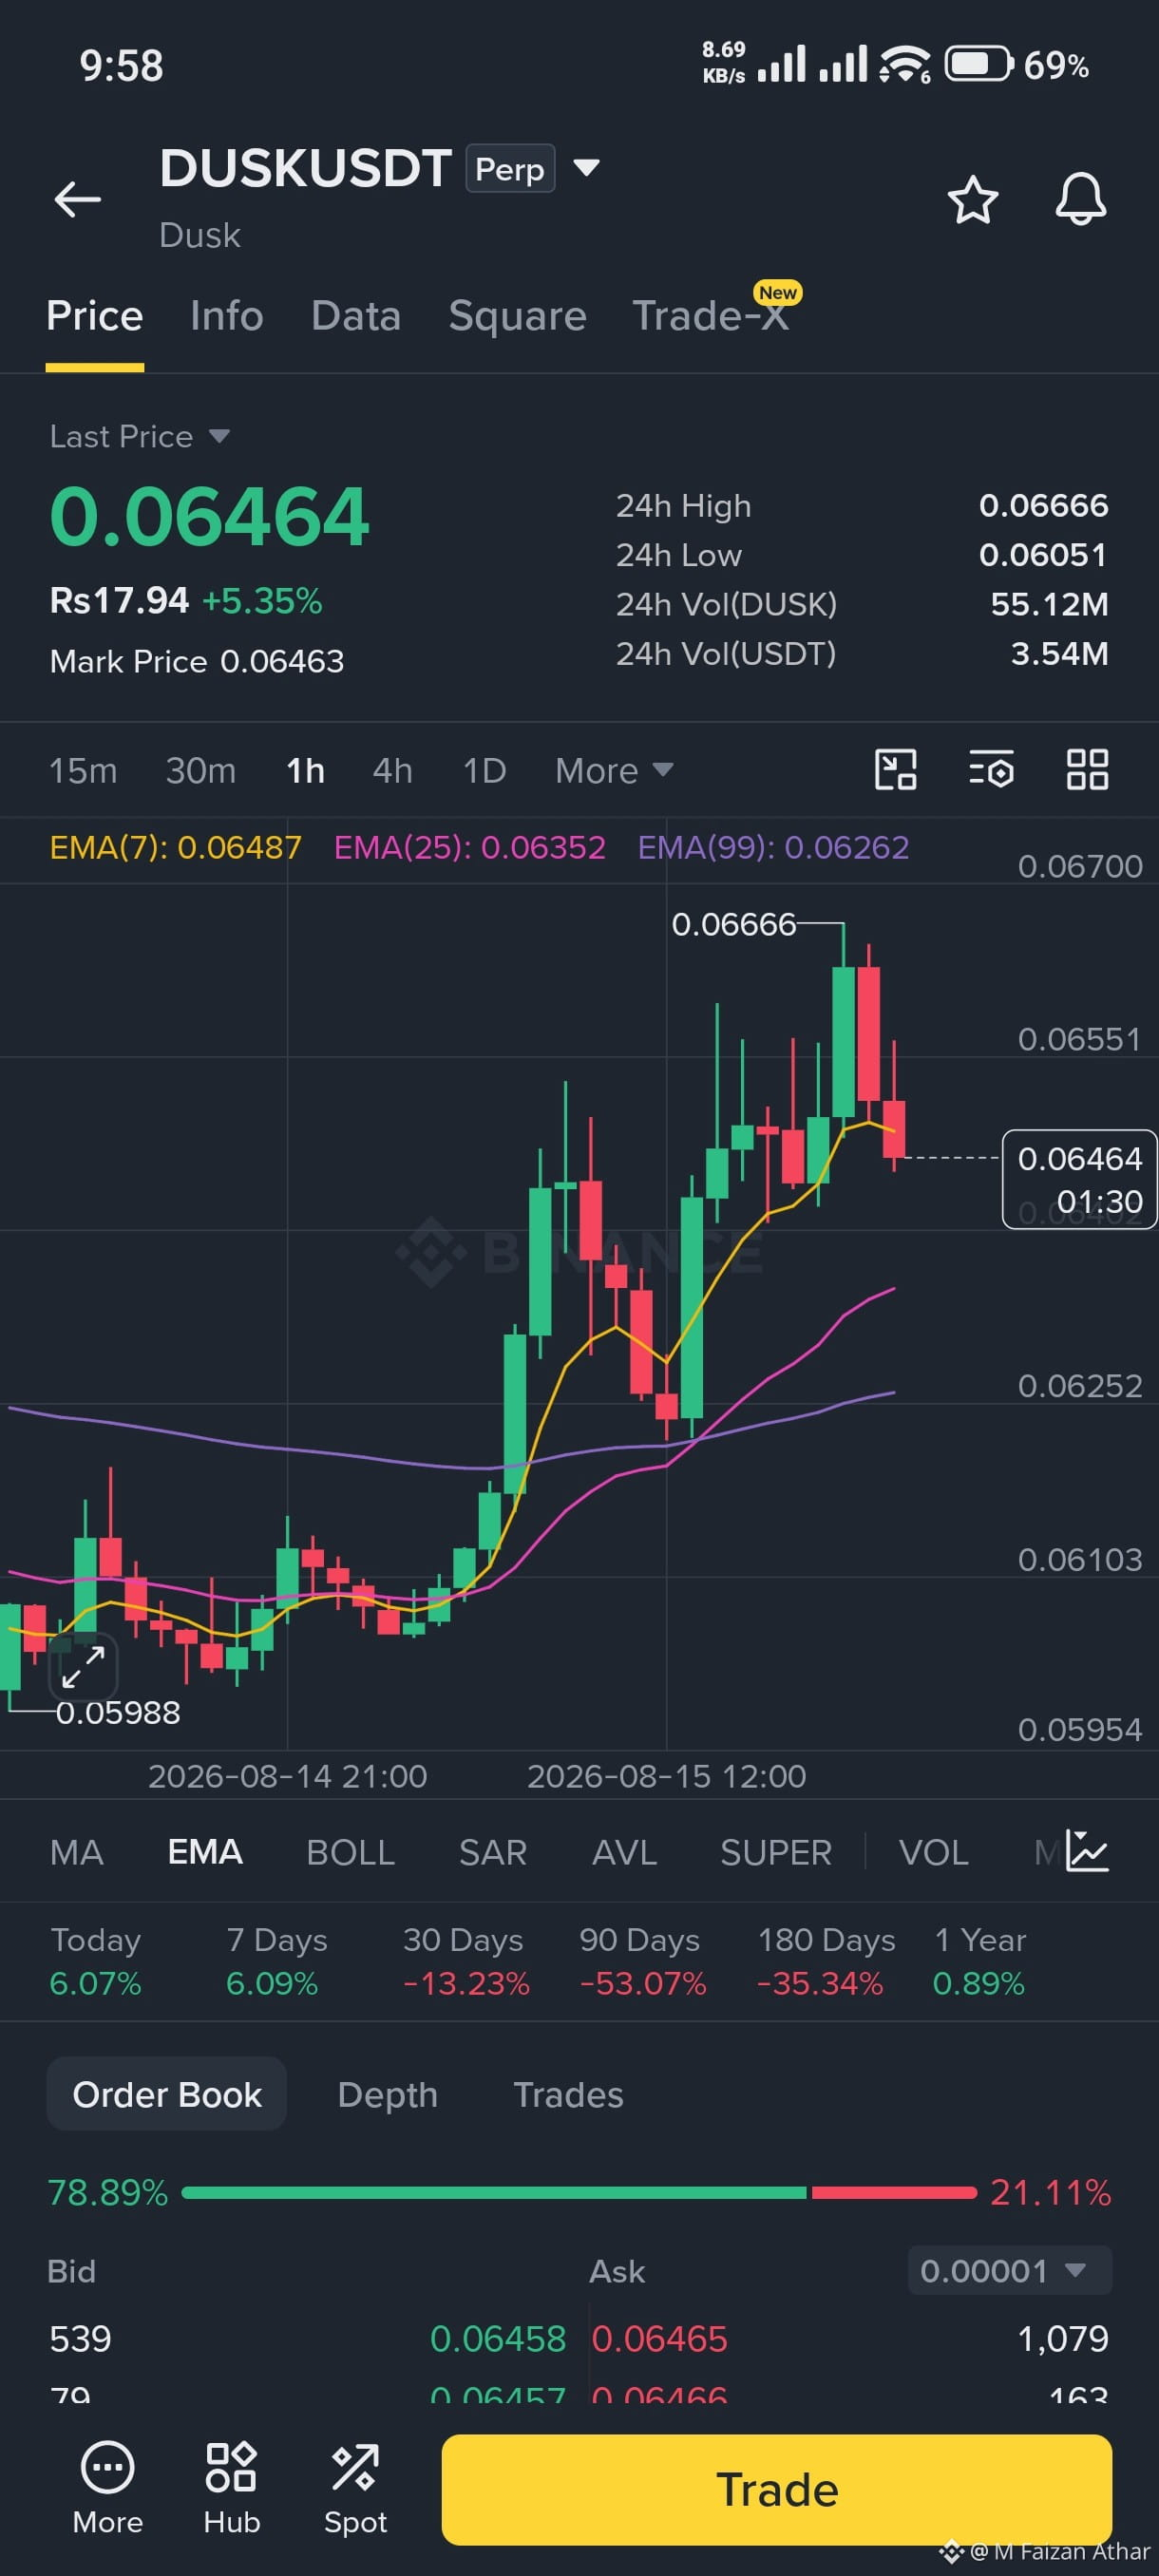Tap the EMA(25) legend value
This screenshot has height=2576, width=1159.
click(469, 848)
